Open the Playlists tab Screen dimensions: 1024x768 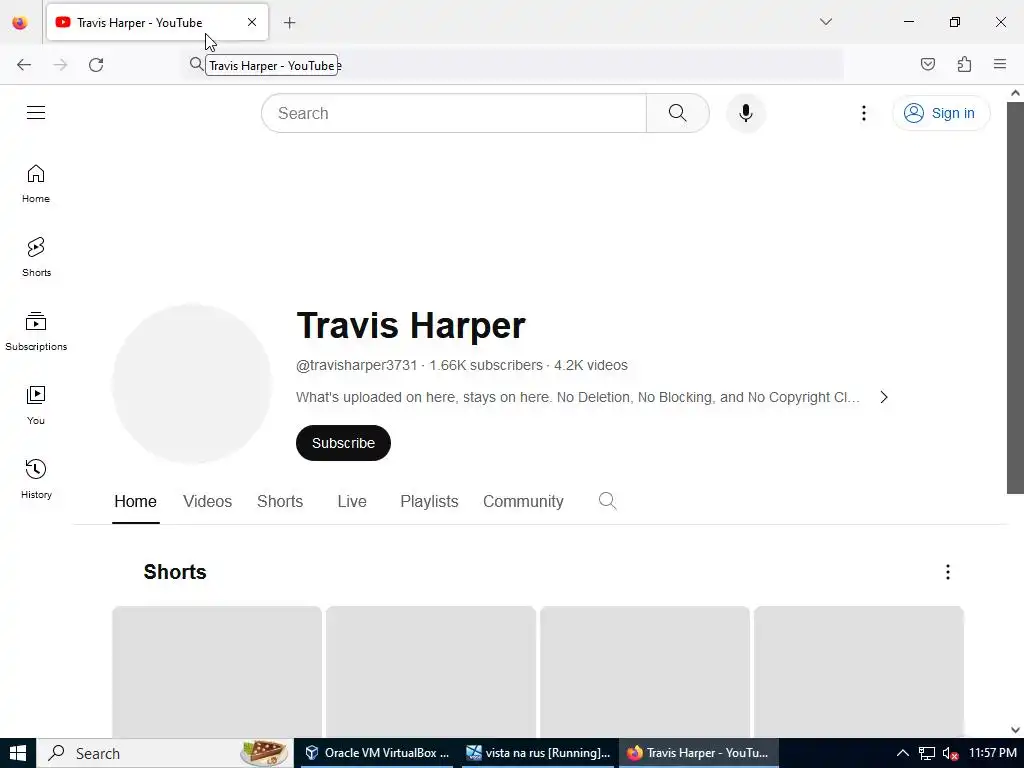pyautogui.click(x=429, y=502)
